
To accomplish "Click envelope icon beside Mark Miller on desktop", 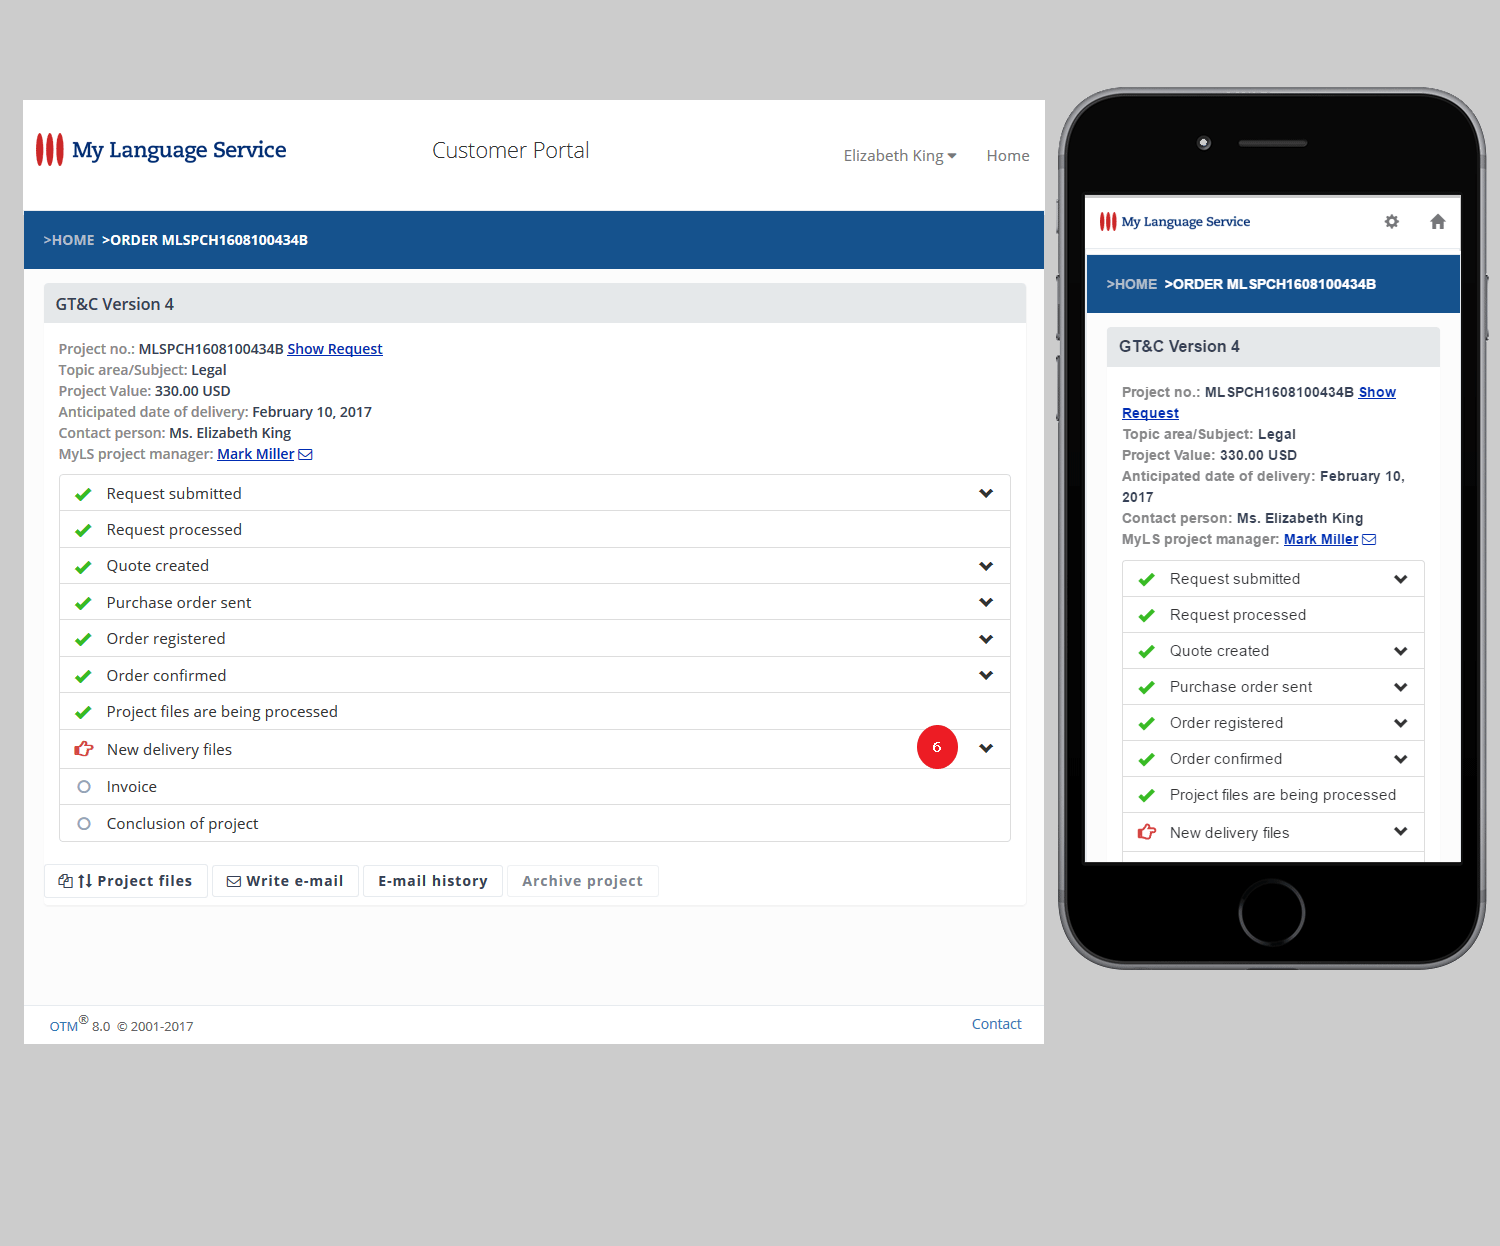I will [x=306, y=454].
